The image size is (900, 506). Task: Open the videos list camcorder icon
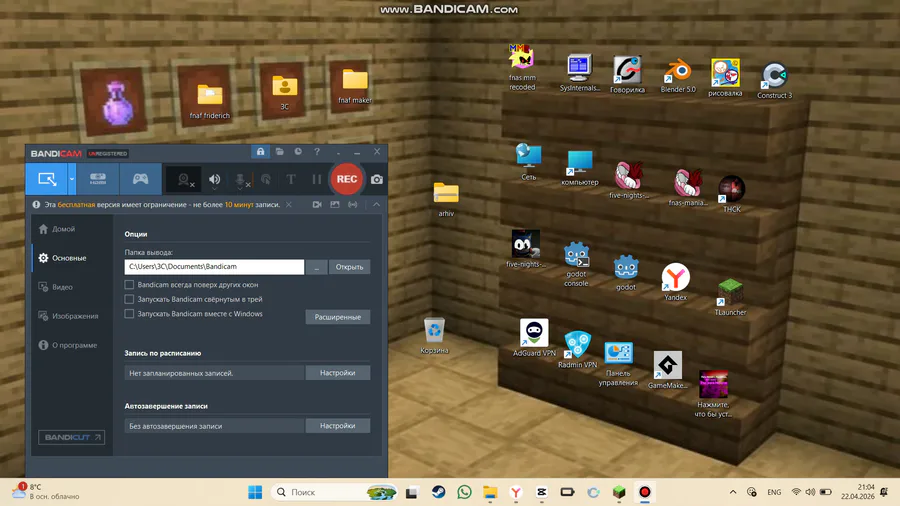317,204
